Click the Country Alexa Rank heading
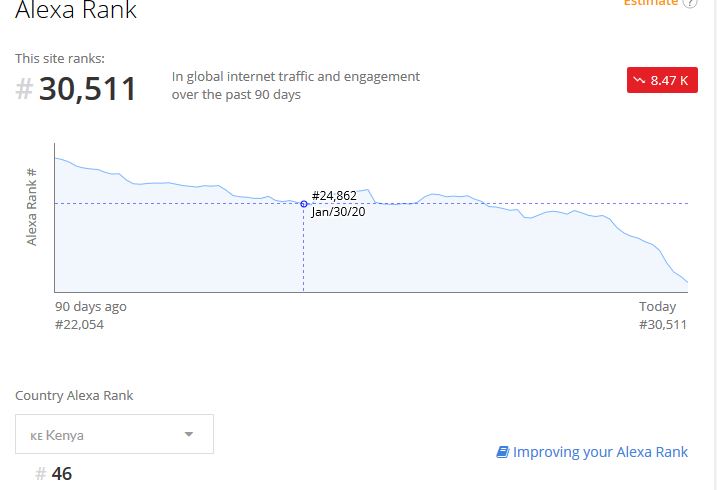This screenshot has width=717, height=490. point(74,395)
